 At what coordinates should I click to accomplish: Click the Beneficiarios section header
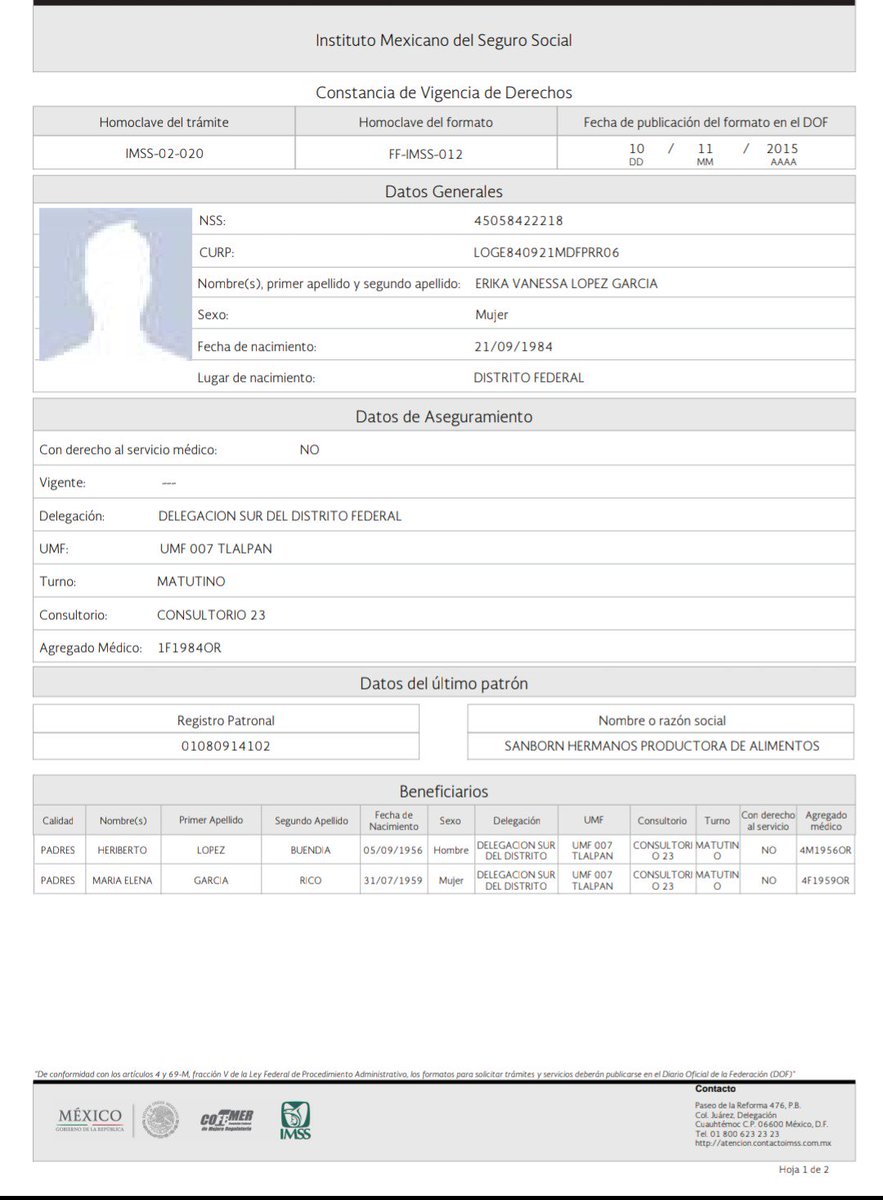pos(444,791)
